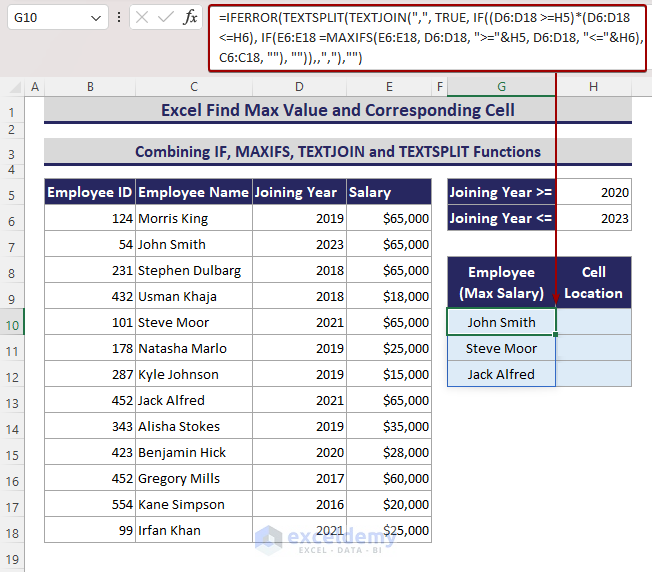
Task: Click the Enter checkmark formula button
Action: click(x=166, y=18)
